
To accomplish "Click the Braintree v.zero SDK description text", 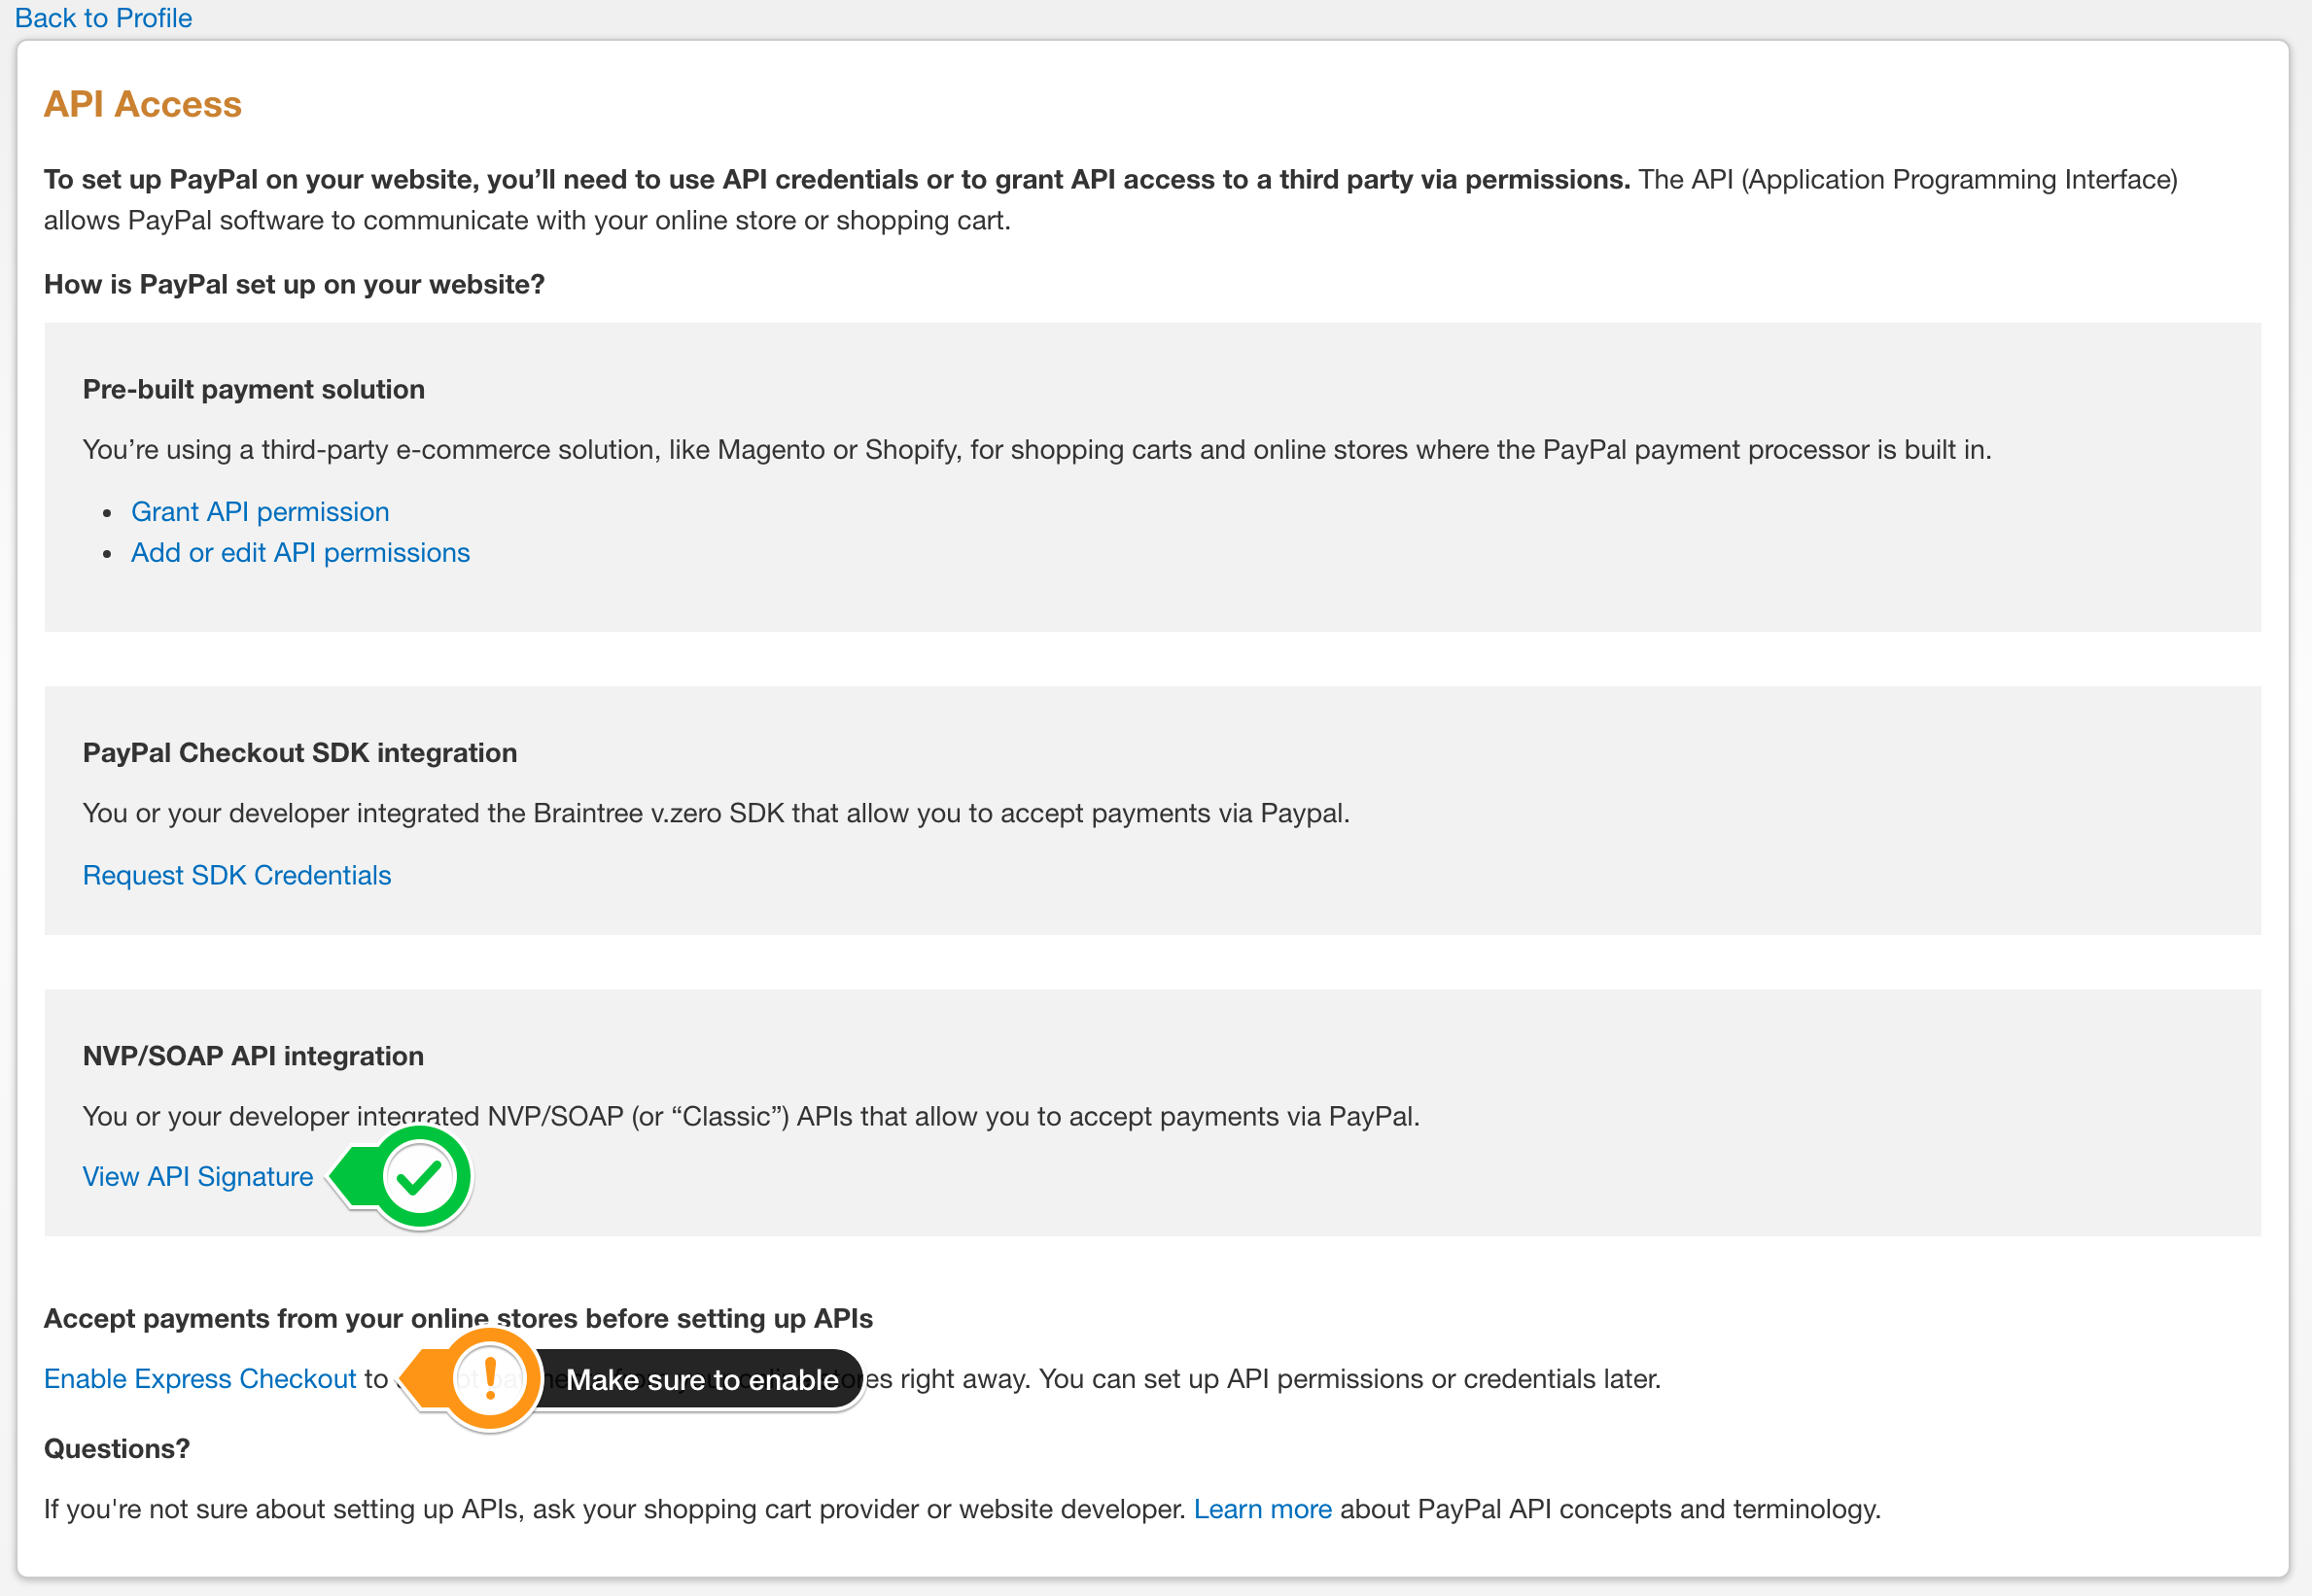I will pos(716,813).
